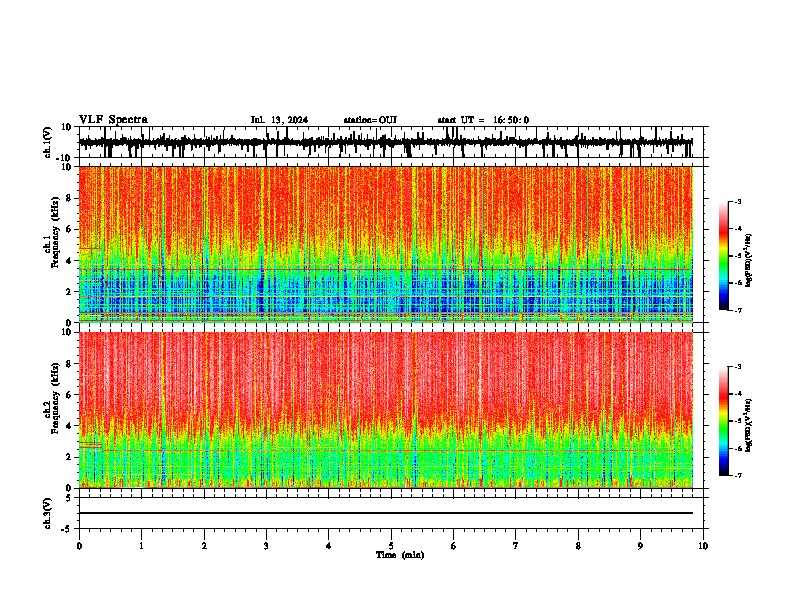Click the "-7" label on ch.2 colorbar

[x=738, y=475]
